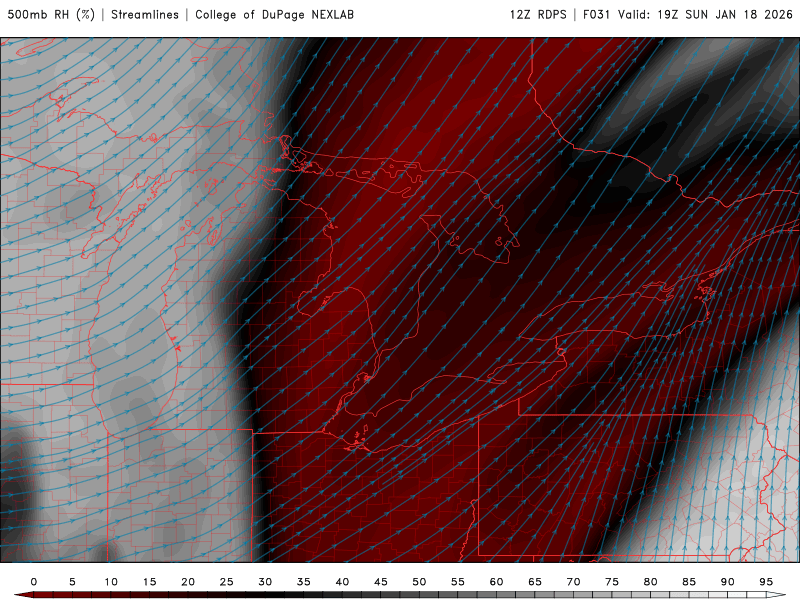The image size is (800, 600).
Task: Click the light gray swatch below the "85" label
Action: point(689,595)
